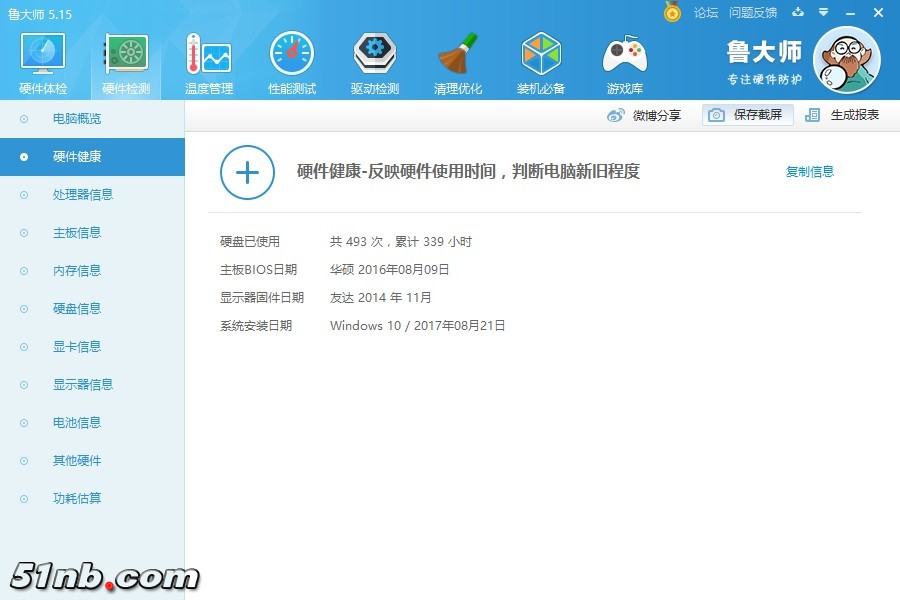This screenshot has width=900, height=600.
Task: Open the 性能测试 speedometer icon
Action: point(292,56)
